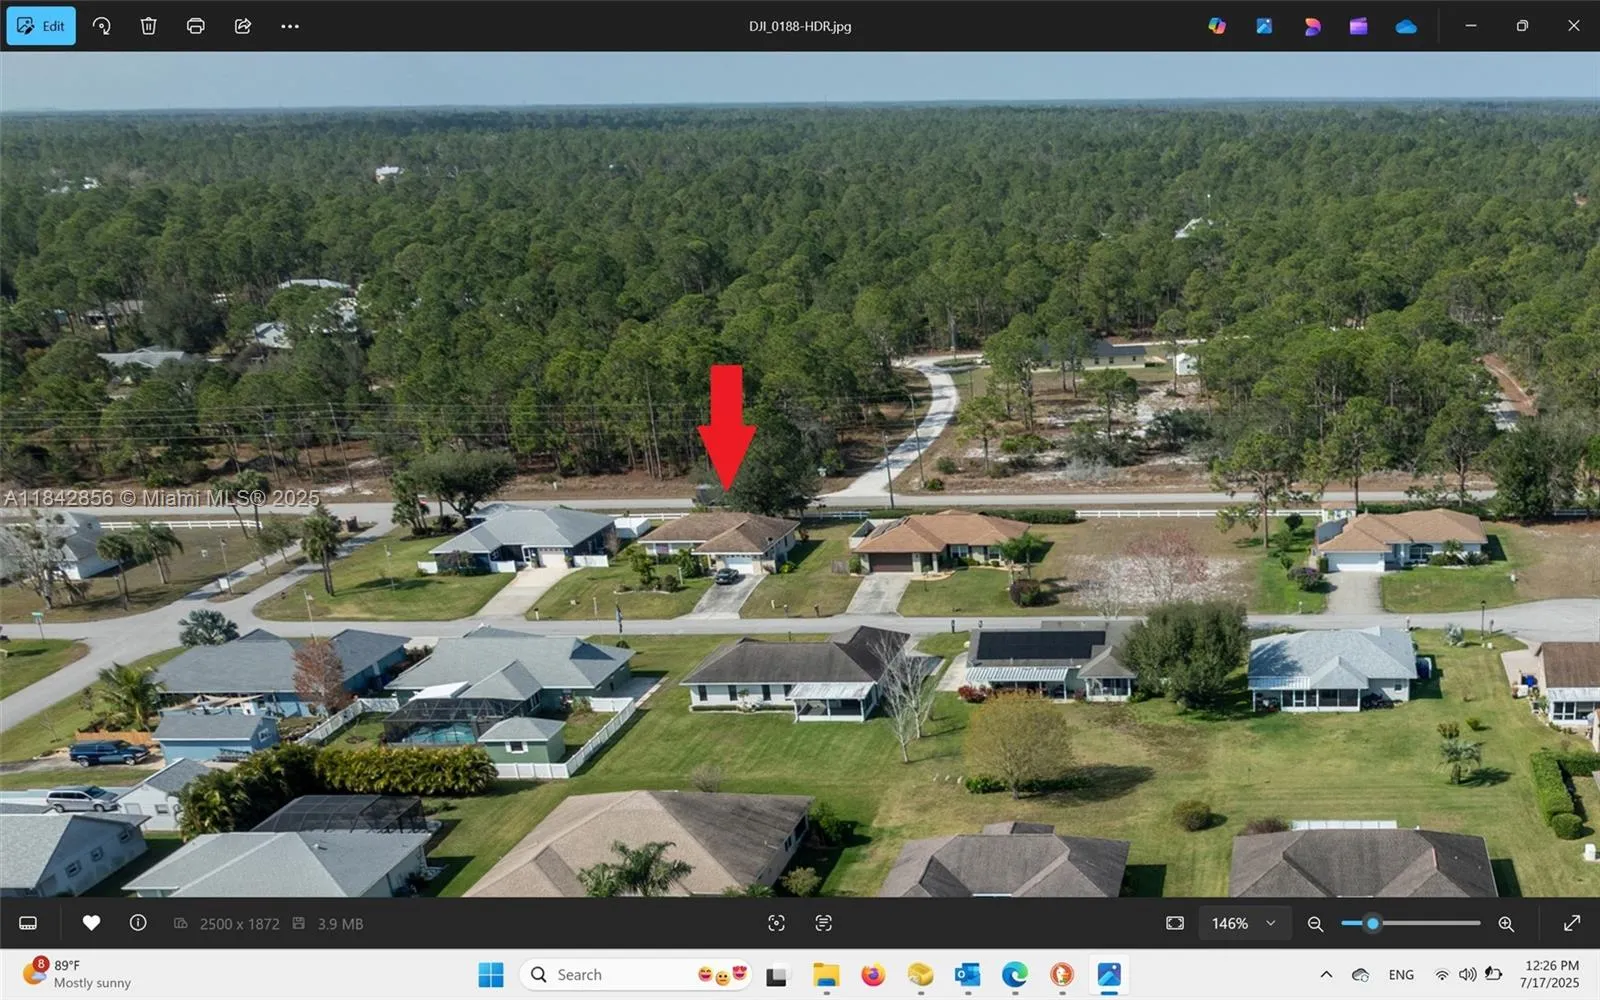
Task: Open the weather widget showing 89°F
Action: pyautogui.click(x=78, y=974)
